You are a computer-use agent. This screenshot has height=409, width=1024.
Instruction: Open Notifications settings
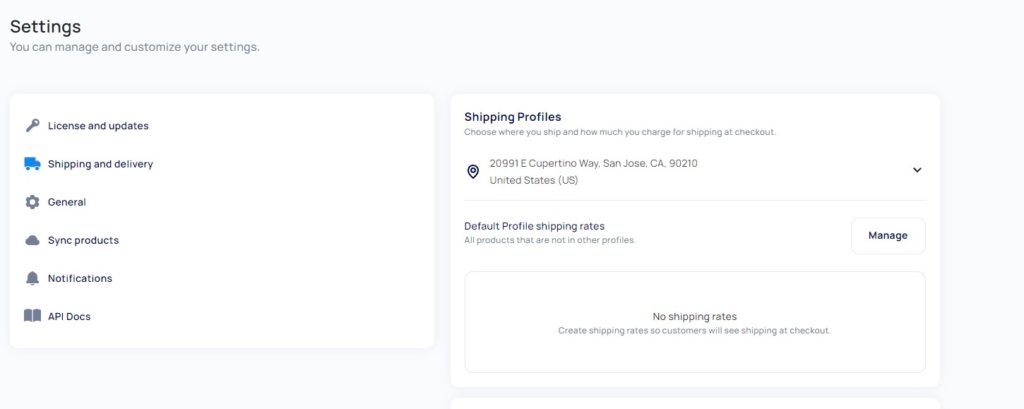click(80, 278)
